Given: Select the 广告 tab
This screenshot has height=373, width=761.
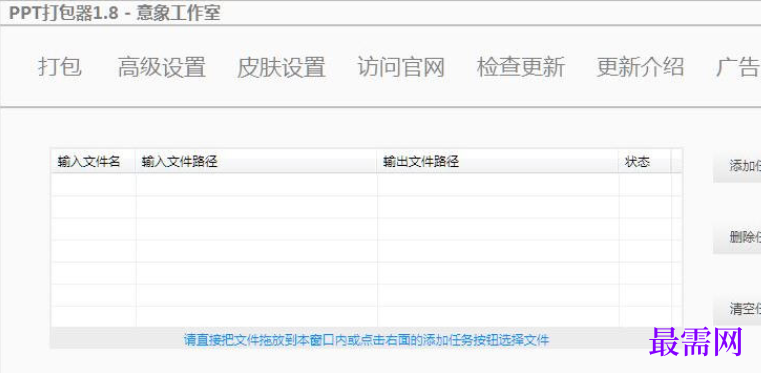Looking at the screenshot, I should [x=738, y=67].
